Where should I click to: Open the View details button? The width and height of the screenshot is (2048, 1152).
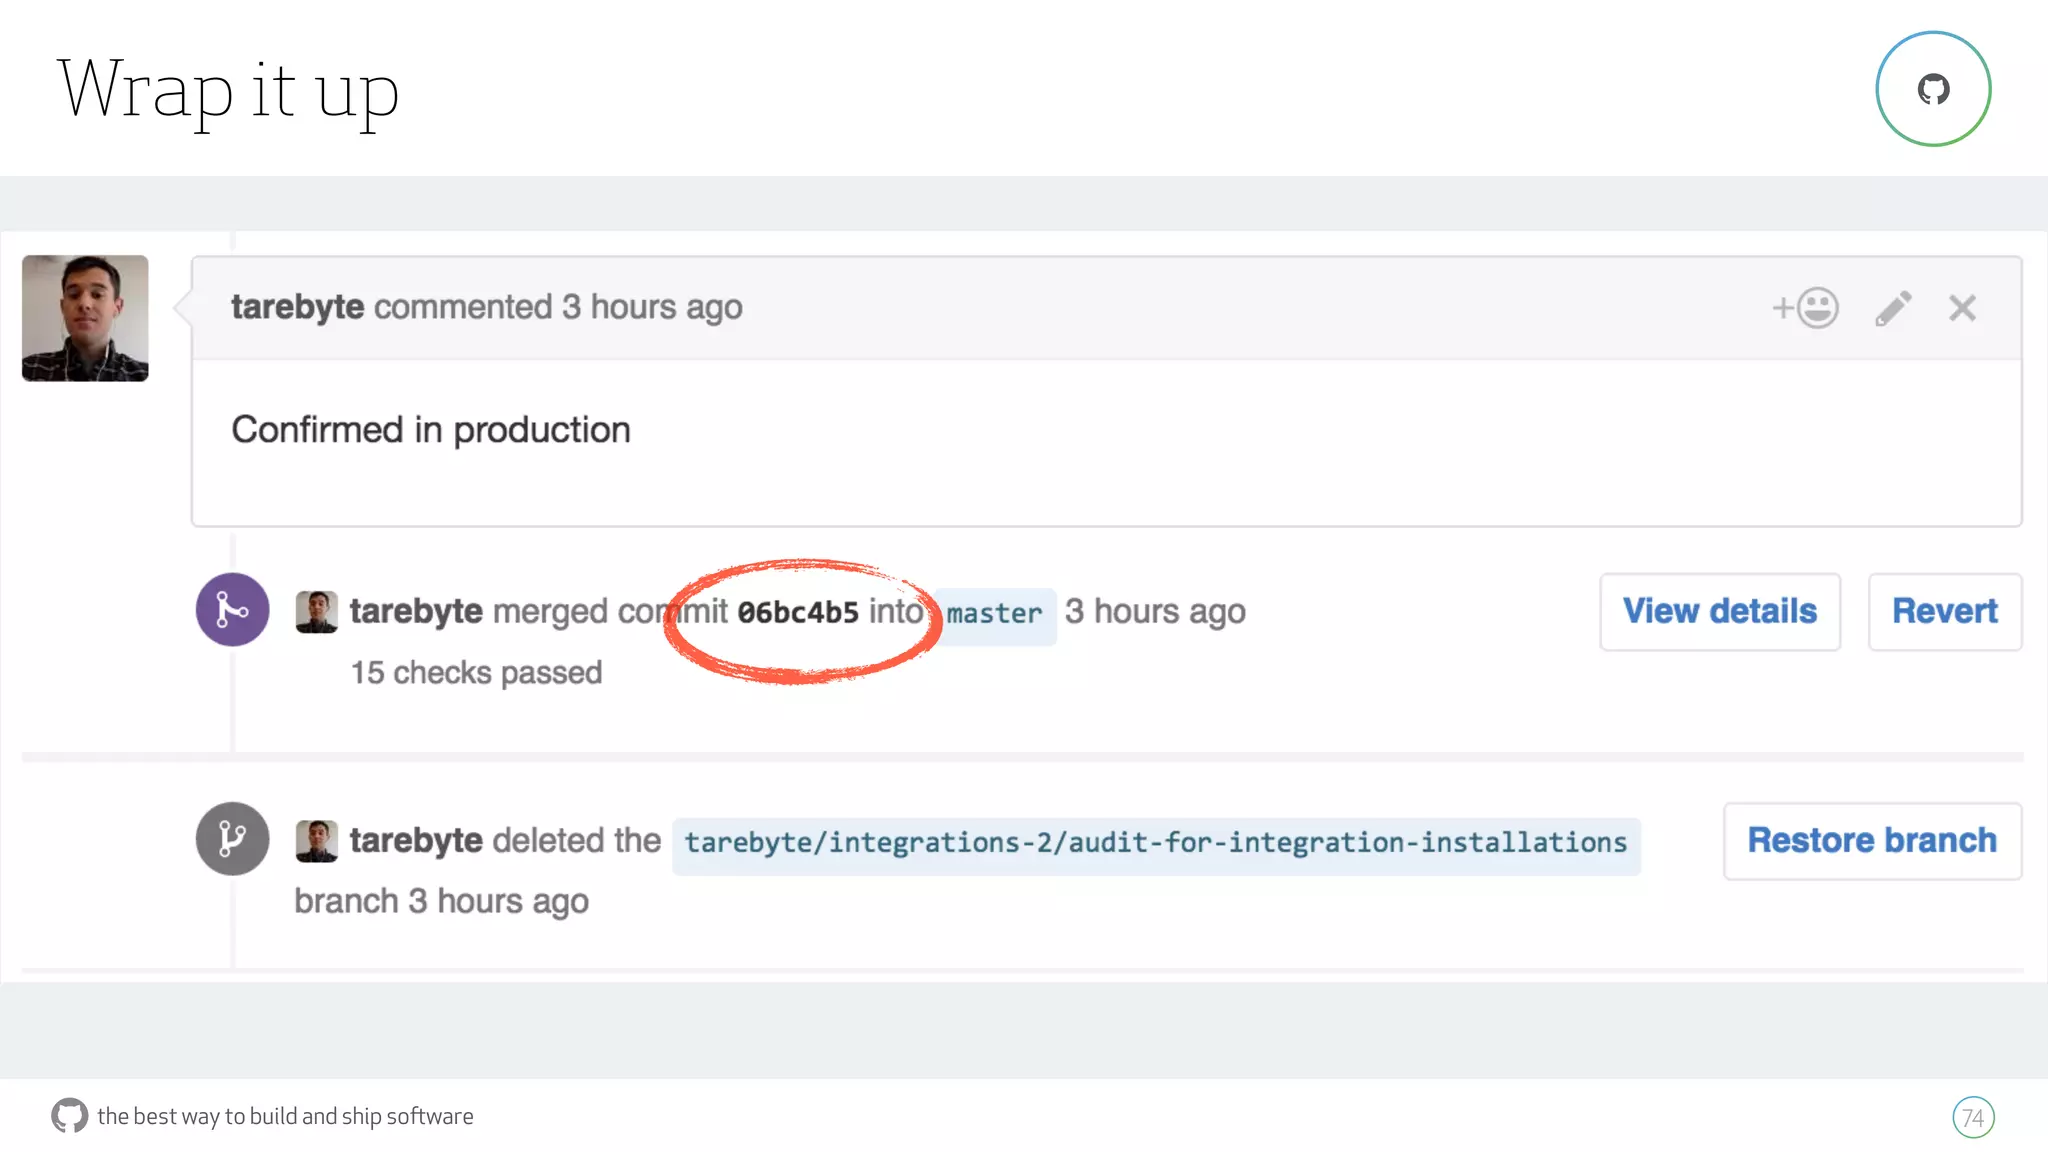[x=1719, y=611]
